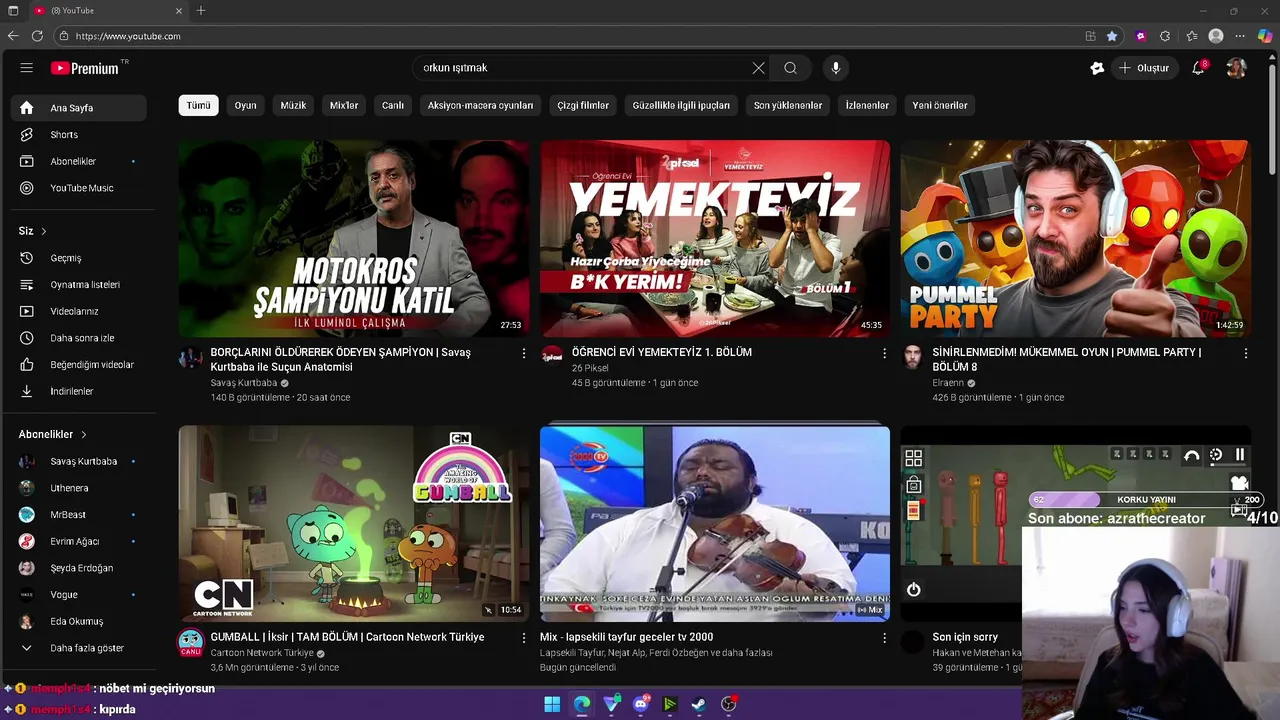Open Yemekteyiz video thumbnail

715,238
